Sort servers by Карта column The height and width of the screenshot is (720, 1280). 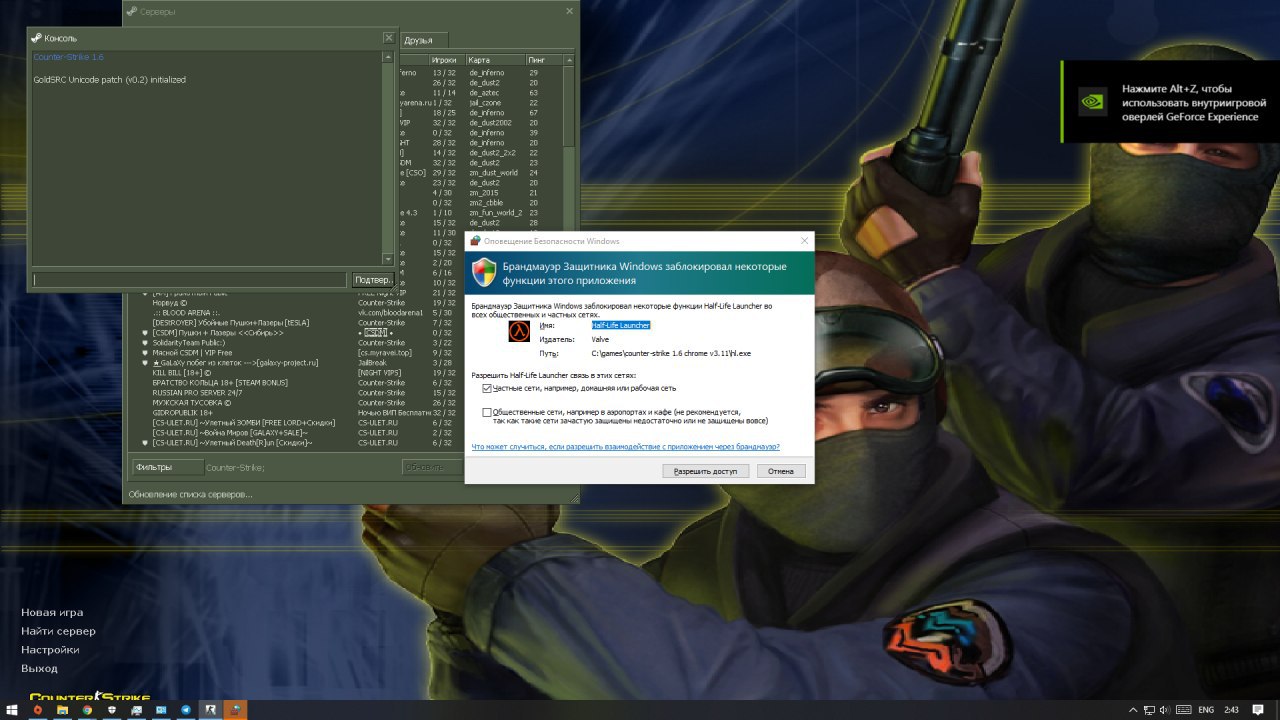tap(495, 61)
